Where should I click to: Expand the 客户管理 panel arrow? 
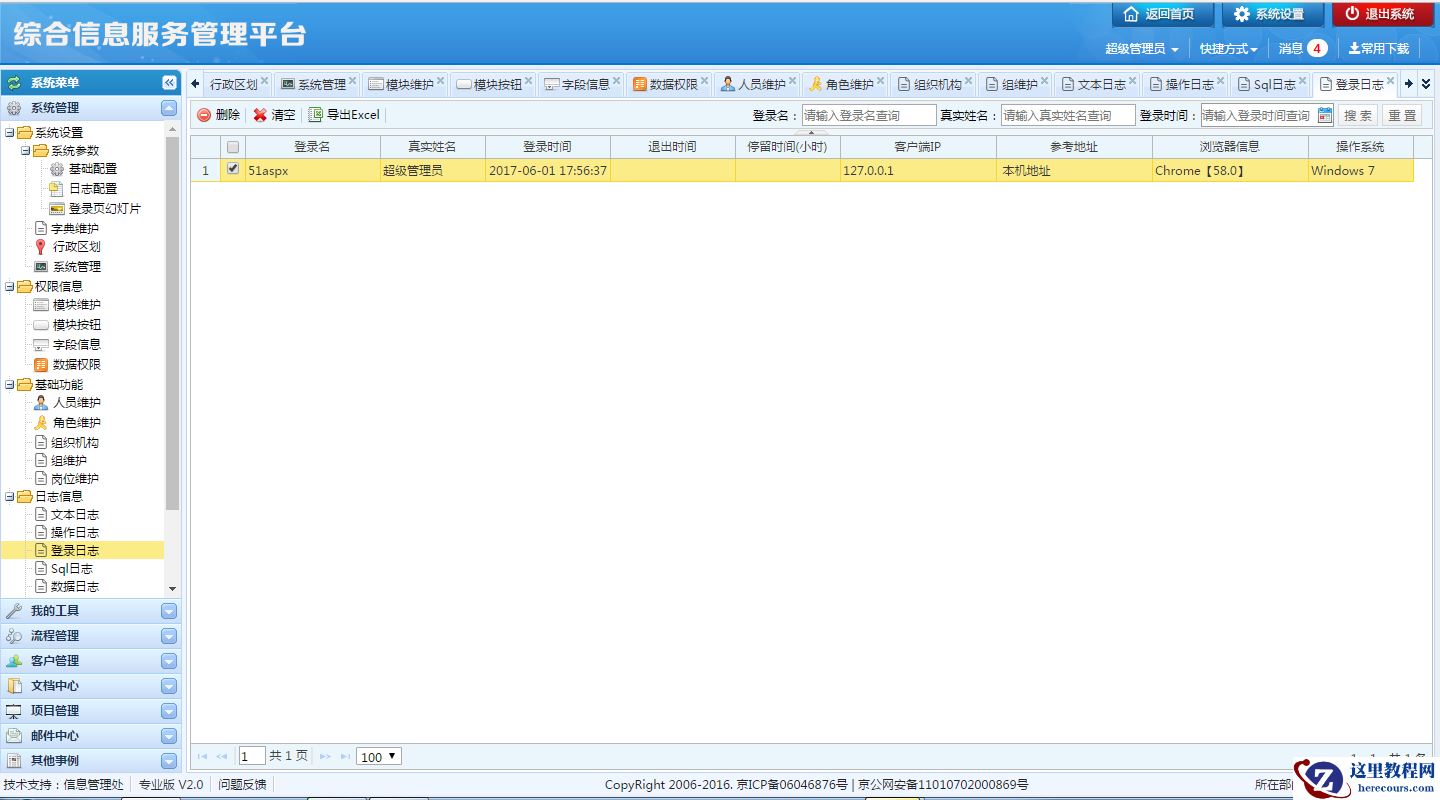coord(169,661)
